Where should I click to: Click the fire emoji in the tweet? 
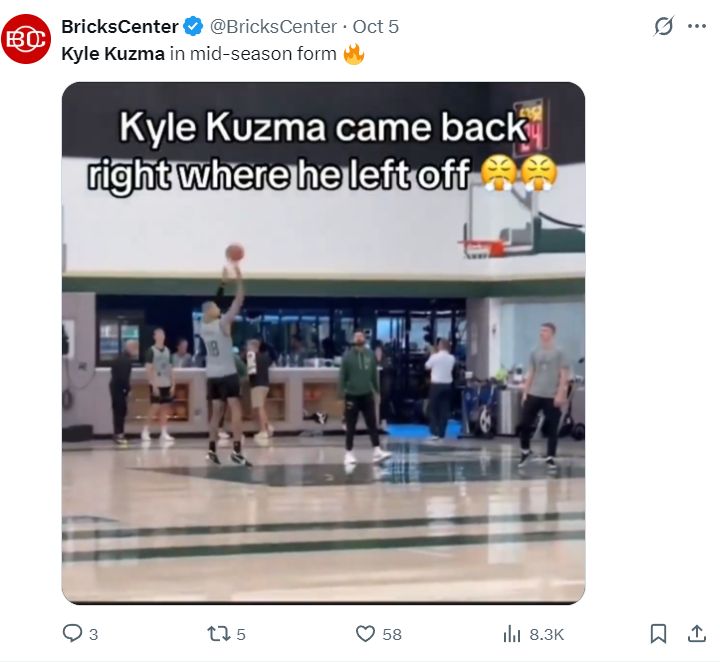(354, 53)
